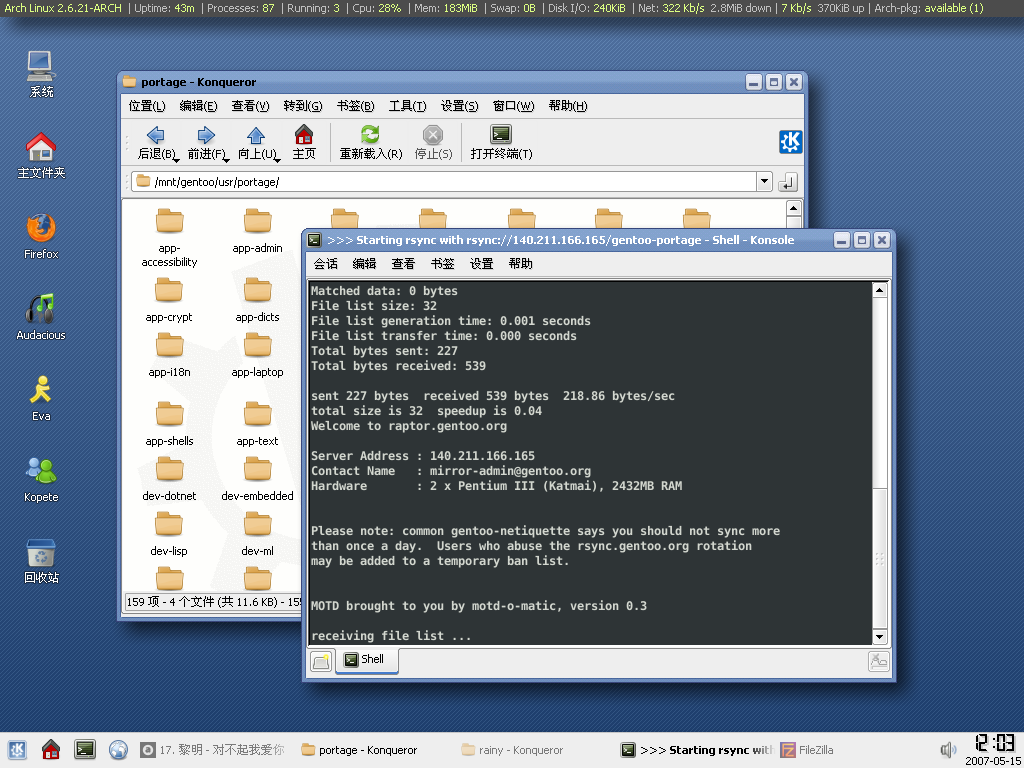Go up one directory with Up arrow
Viewport: 1024px width, 768px height.
pos(256,135)
